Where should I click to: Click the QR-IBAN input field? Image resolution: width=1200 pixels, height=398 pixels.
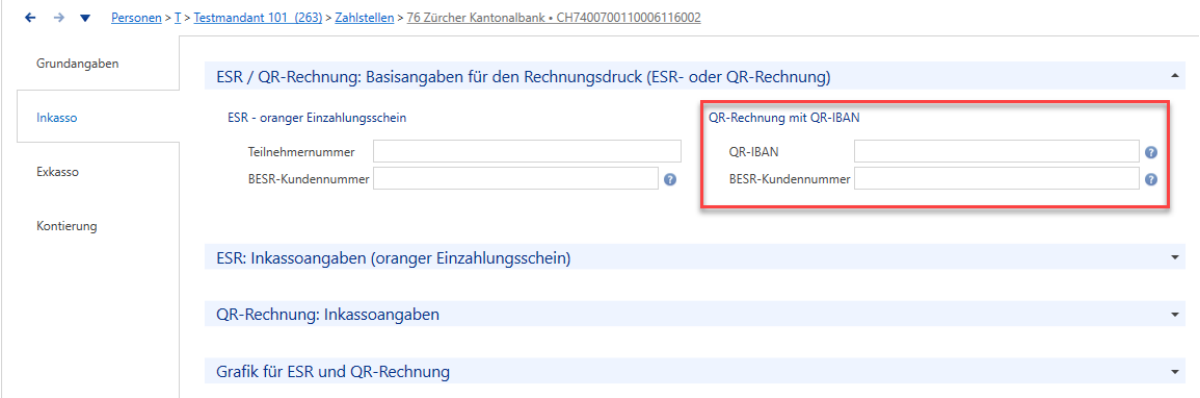coord(997,151)
